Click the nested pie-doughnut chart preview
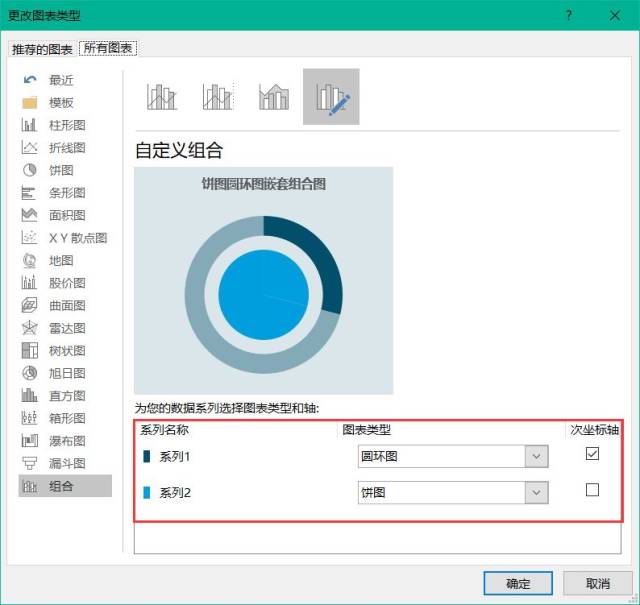This screenshot has width=640, height=605. point(264,280)
